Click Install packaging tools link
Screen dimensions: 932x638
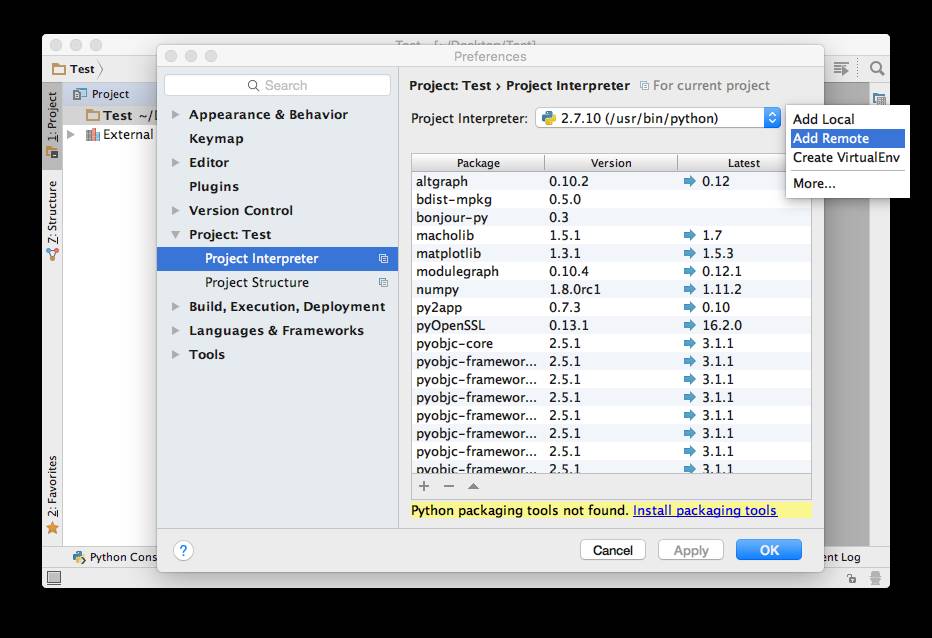(x=704, y=510)
